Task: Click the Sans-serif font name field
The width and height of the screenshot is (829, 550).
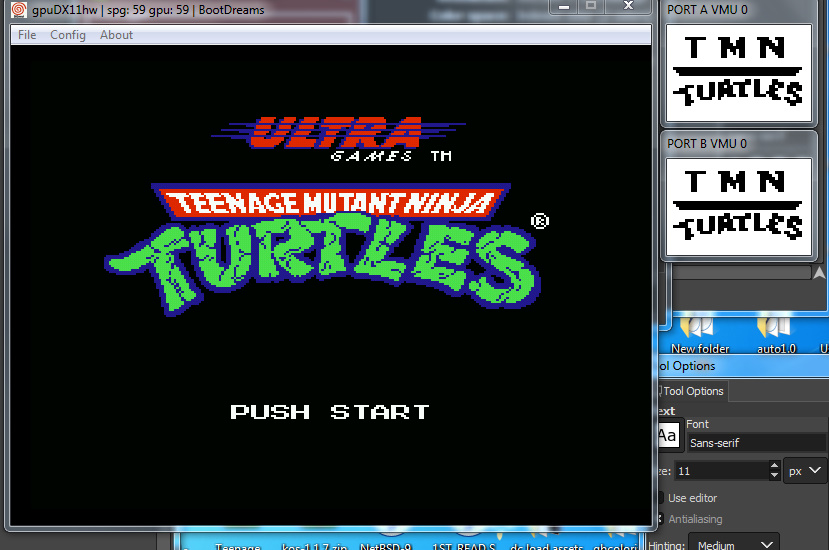Action: (757, 443)
